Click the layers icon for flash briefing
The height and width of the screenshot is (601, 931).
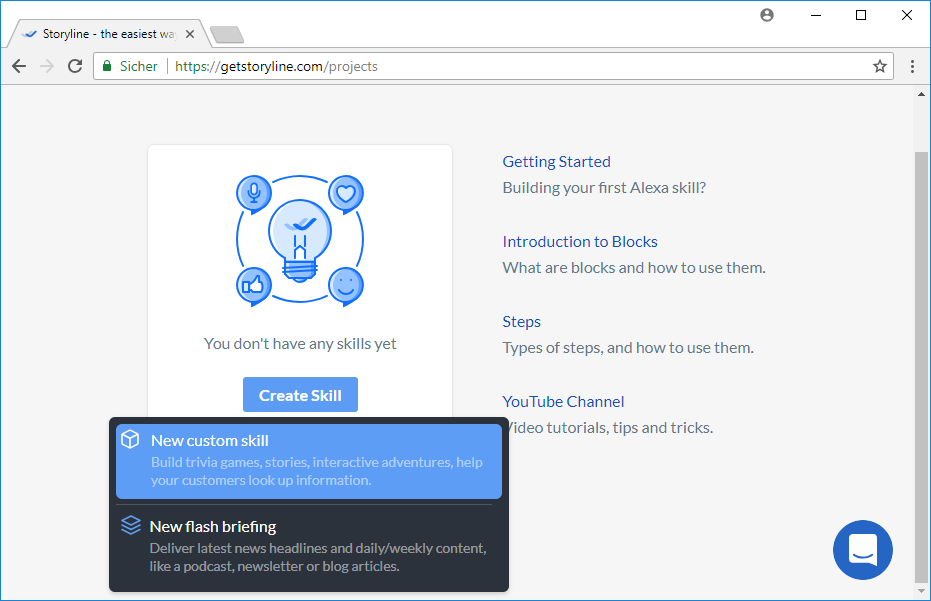(x=130, y=525)
